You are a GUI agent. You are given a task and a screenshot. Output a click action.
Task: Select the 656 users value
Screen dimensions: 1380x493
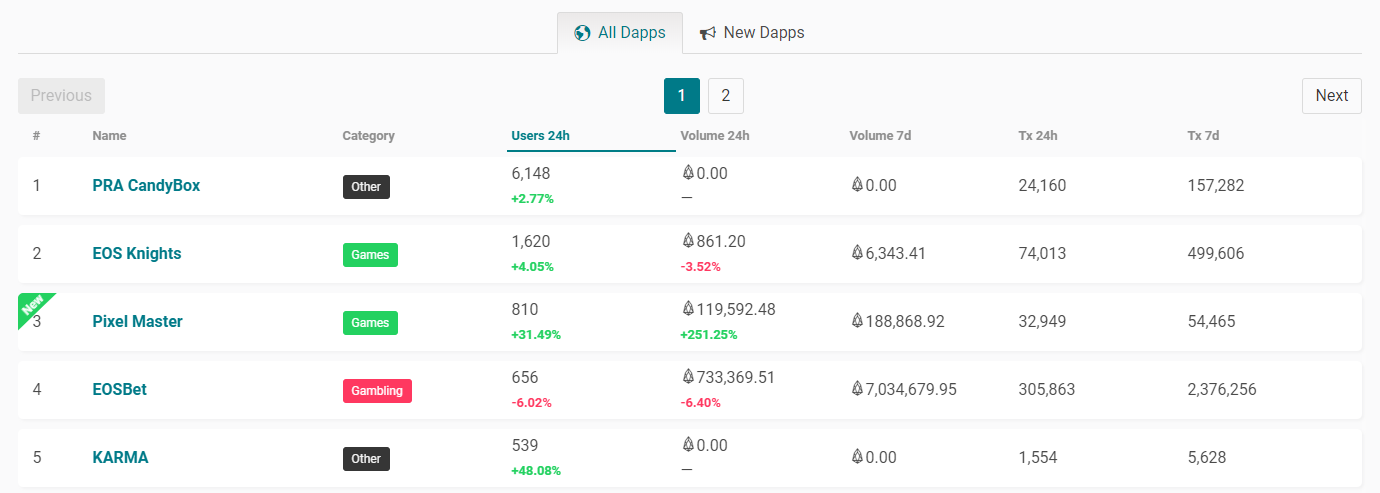point(525,378)
